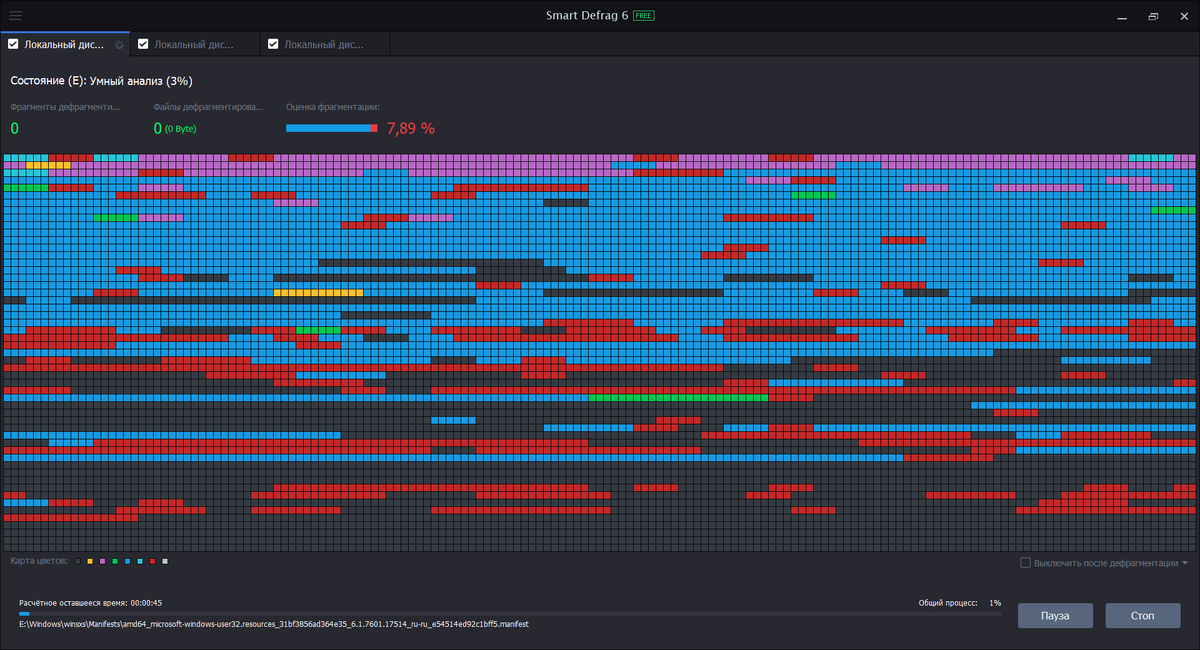1200x650 pixels.
Task: Click the overall progress bar above the file path
Action: point(510,614)
